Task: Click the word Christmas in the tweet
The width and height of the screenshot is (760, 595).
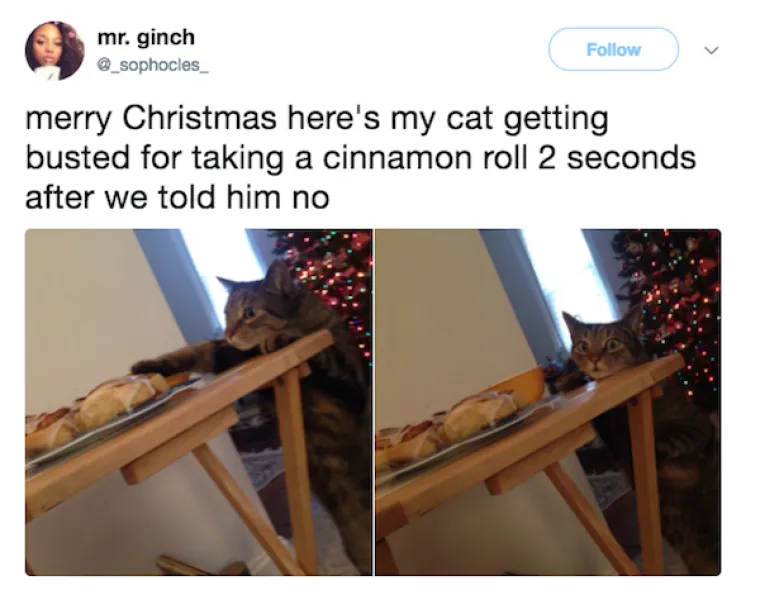Action: (199, 118)
